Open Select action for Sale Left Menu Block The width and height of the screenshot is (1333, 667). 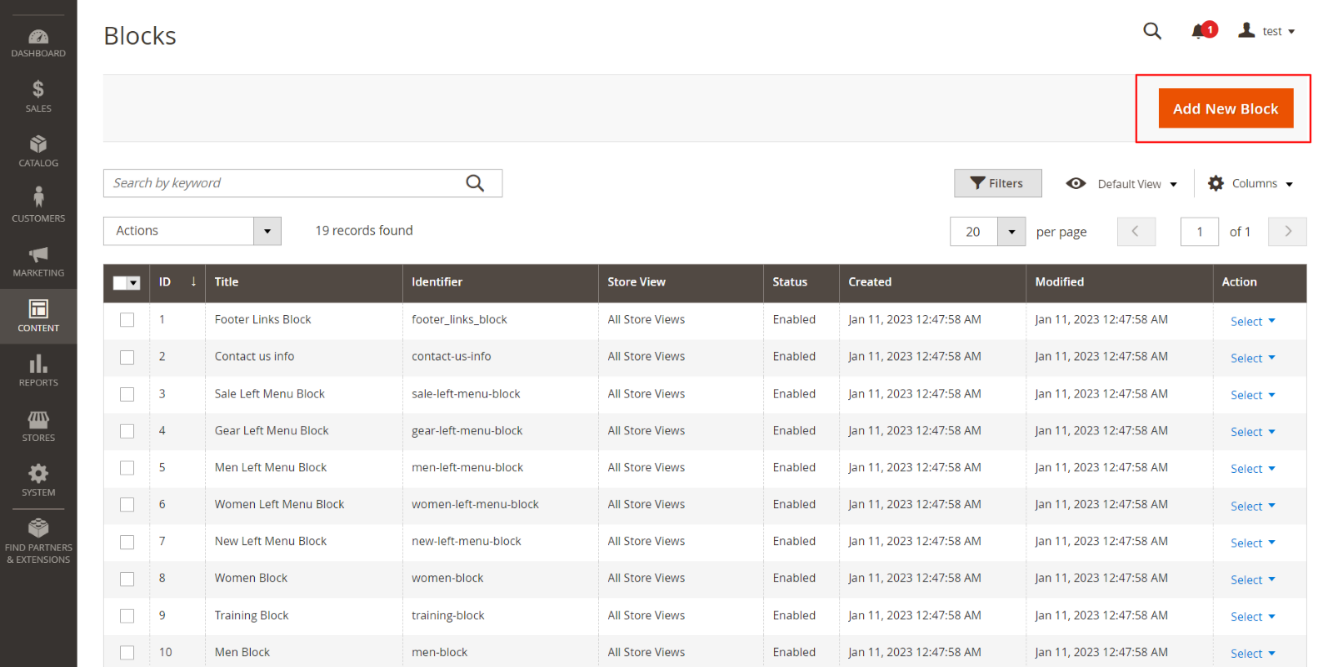point(1252,395)
